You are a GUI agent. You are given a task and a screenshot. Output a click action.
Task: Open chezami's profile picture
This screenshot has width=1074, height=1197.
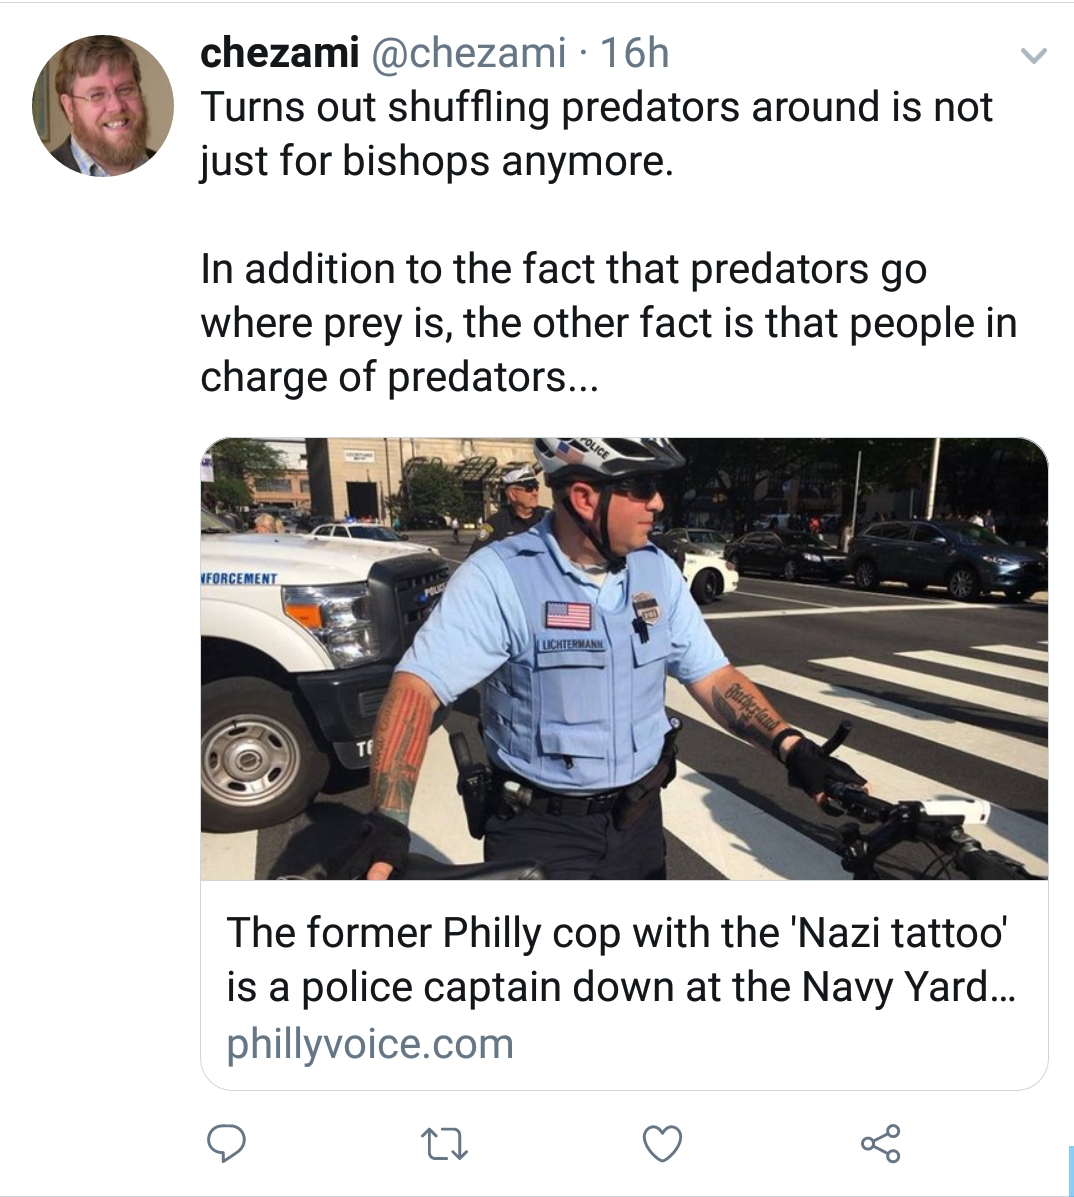tap(103, 106)
